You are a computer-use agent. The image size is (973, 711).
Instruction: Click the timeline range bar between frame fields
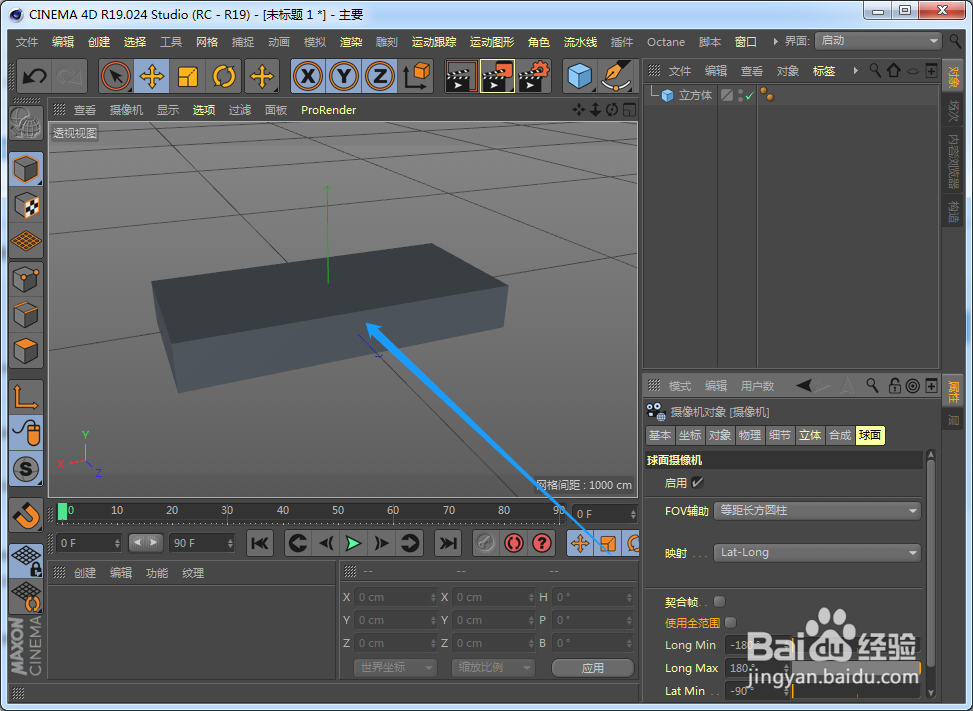pyautogui.click(x=146, y=543)
